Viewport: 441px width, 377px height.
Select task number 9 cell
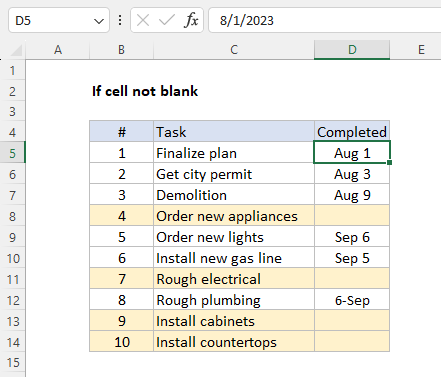tap(121, 321)
